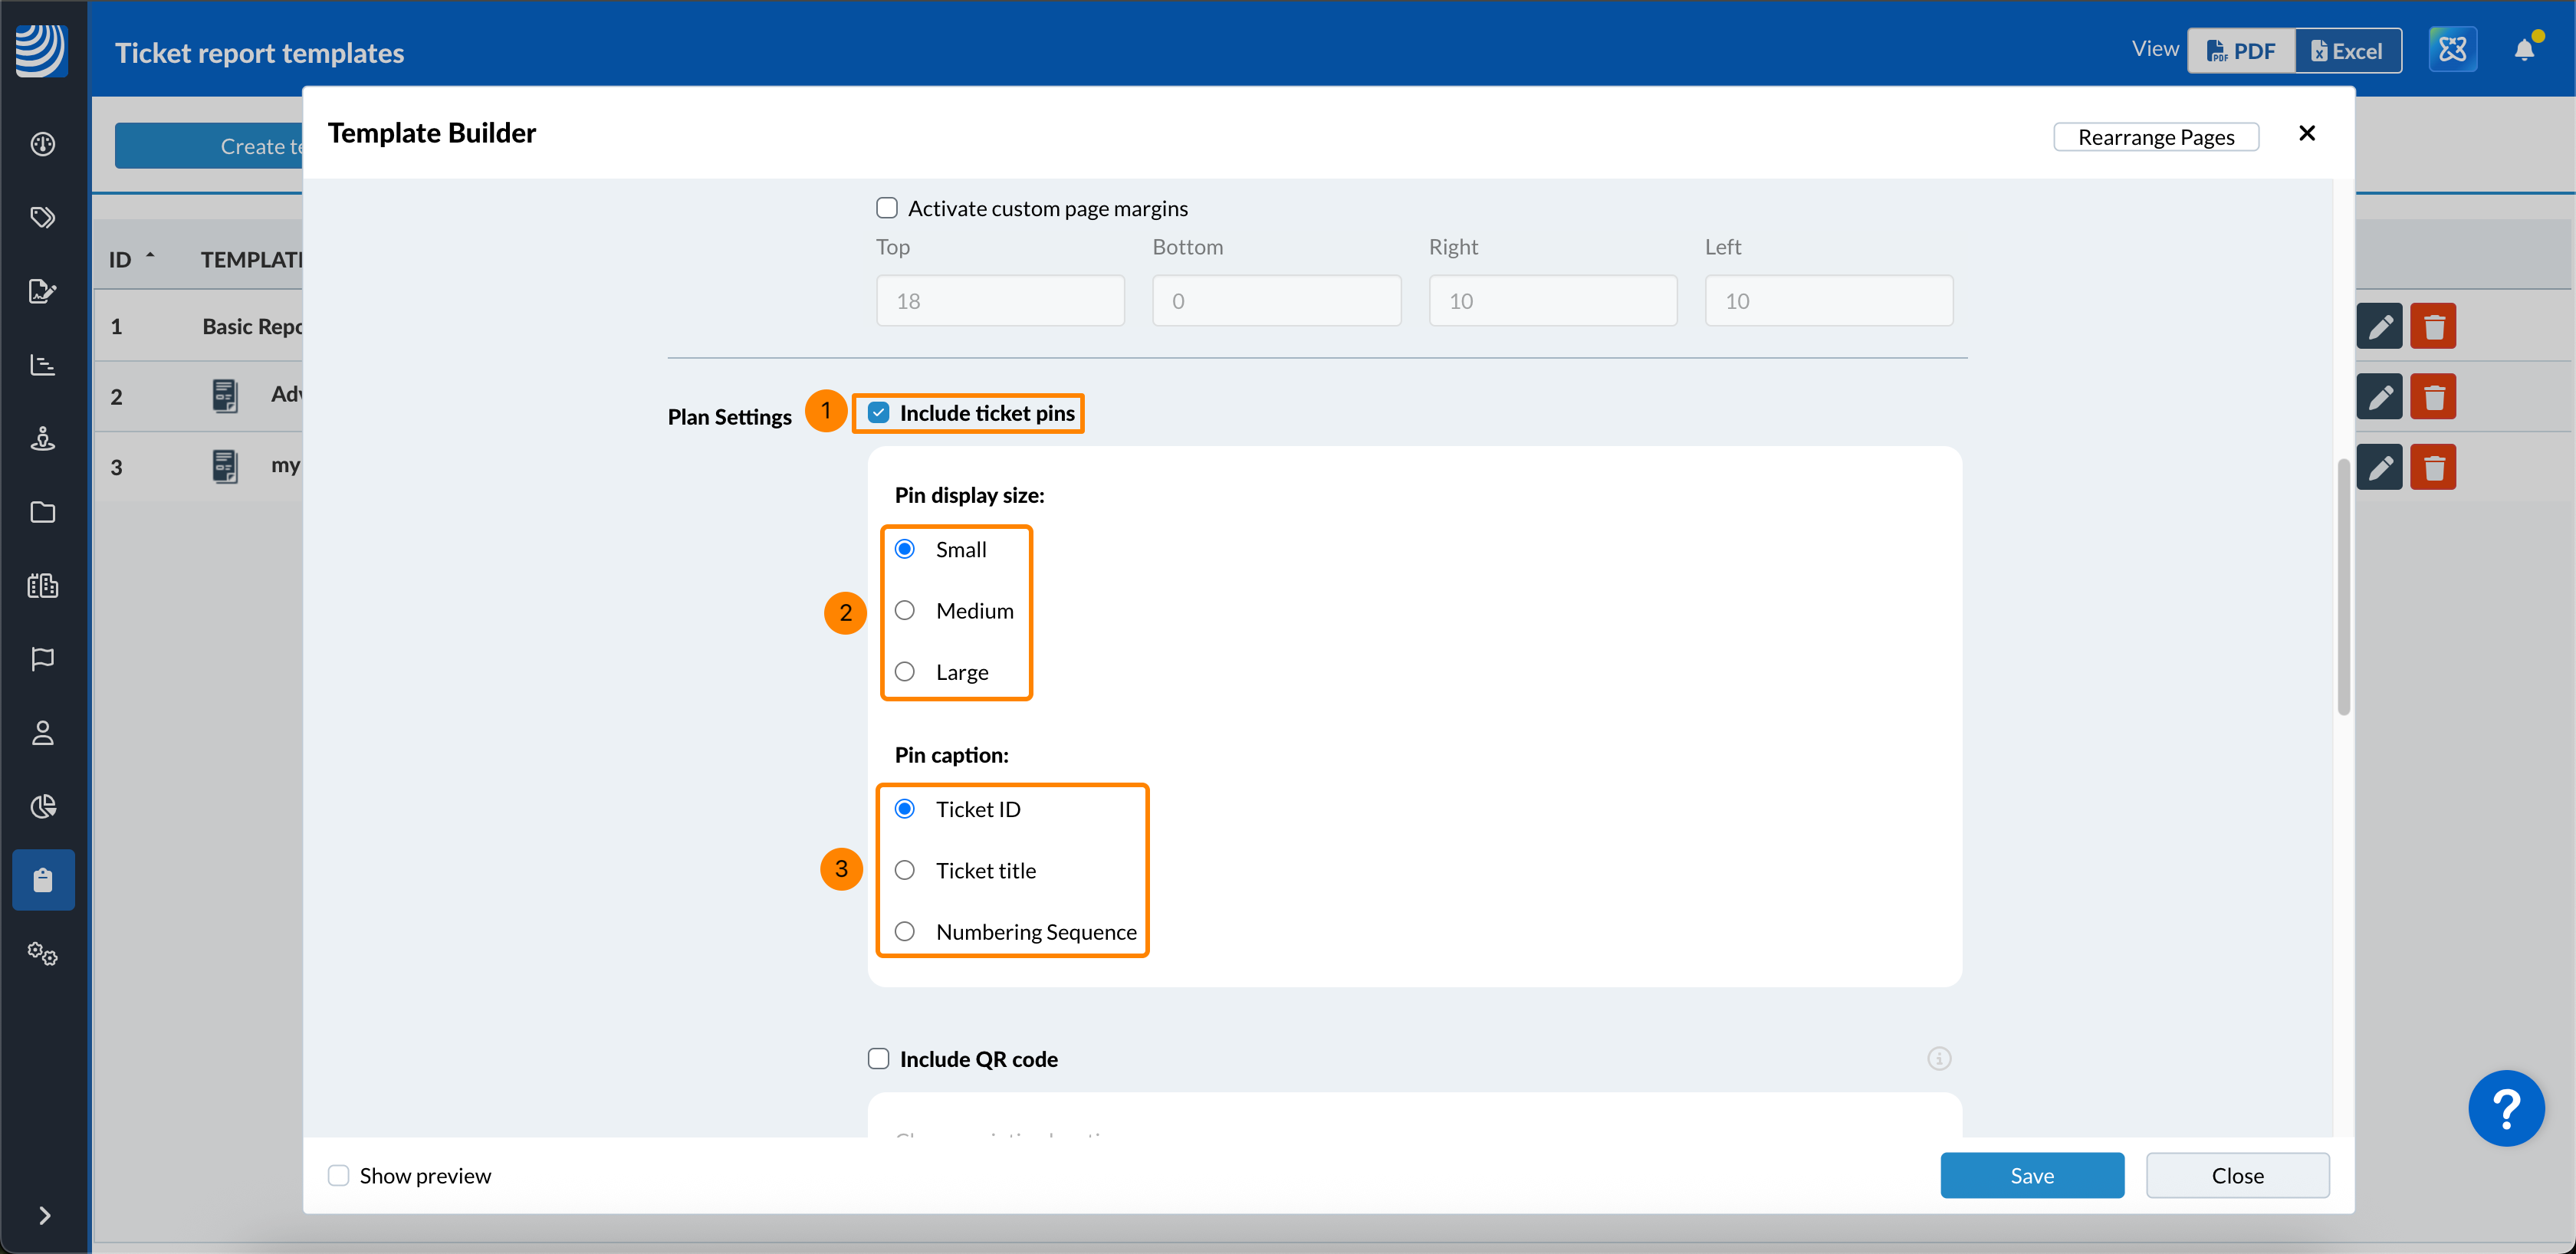Tick the Show preview checkbox

[339, 1175]
